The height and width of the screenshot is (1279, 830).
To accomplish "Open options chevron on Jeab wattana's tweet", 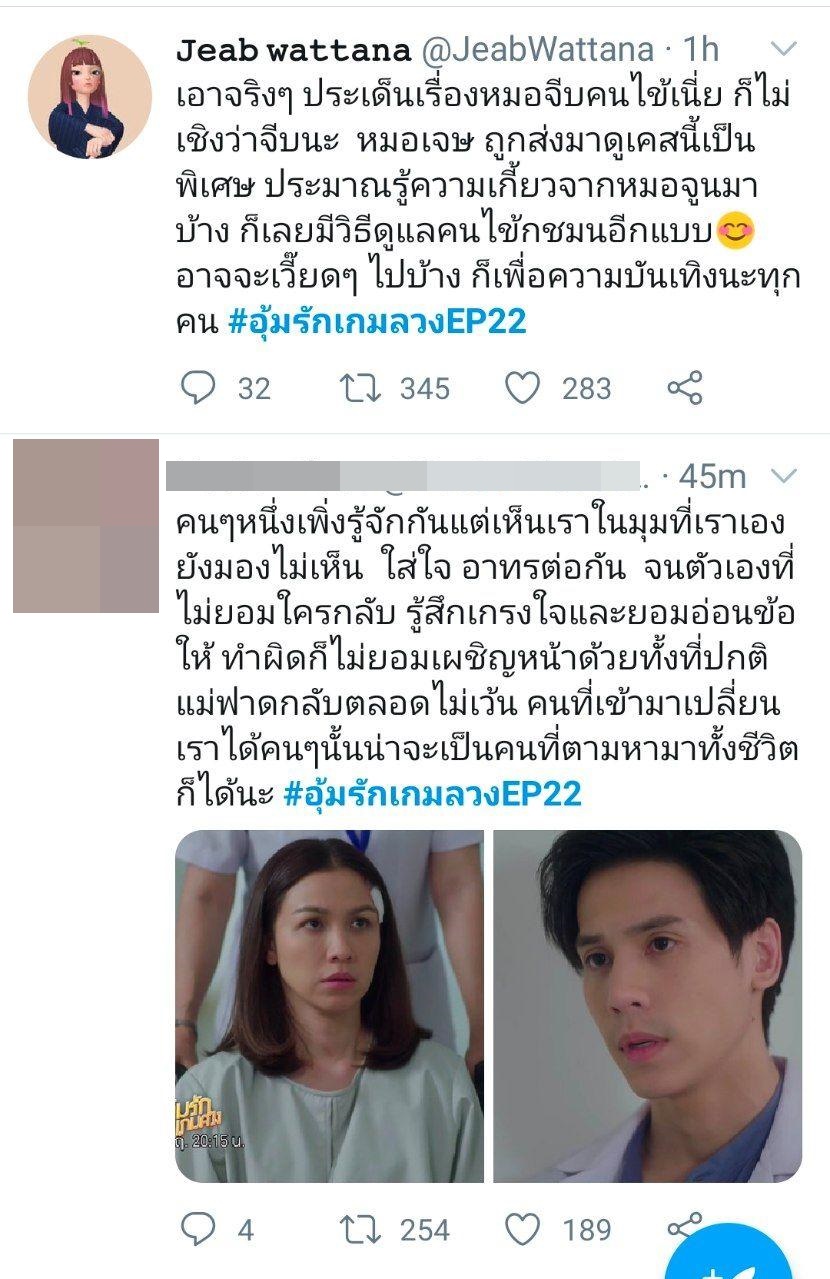I will (x=786, y=49).
